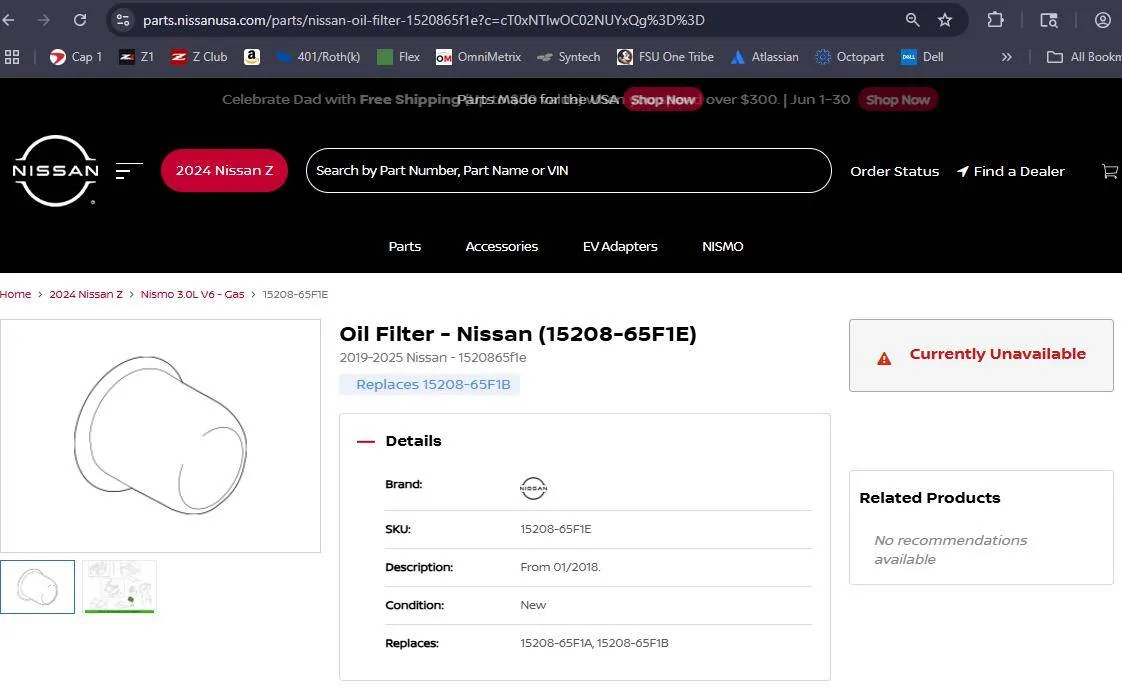Viewport: 1122px width, 689px height.
Task: Open the Accessories menu
Action: 502,246
